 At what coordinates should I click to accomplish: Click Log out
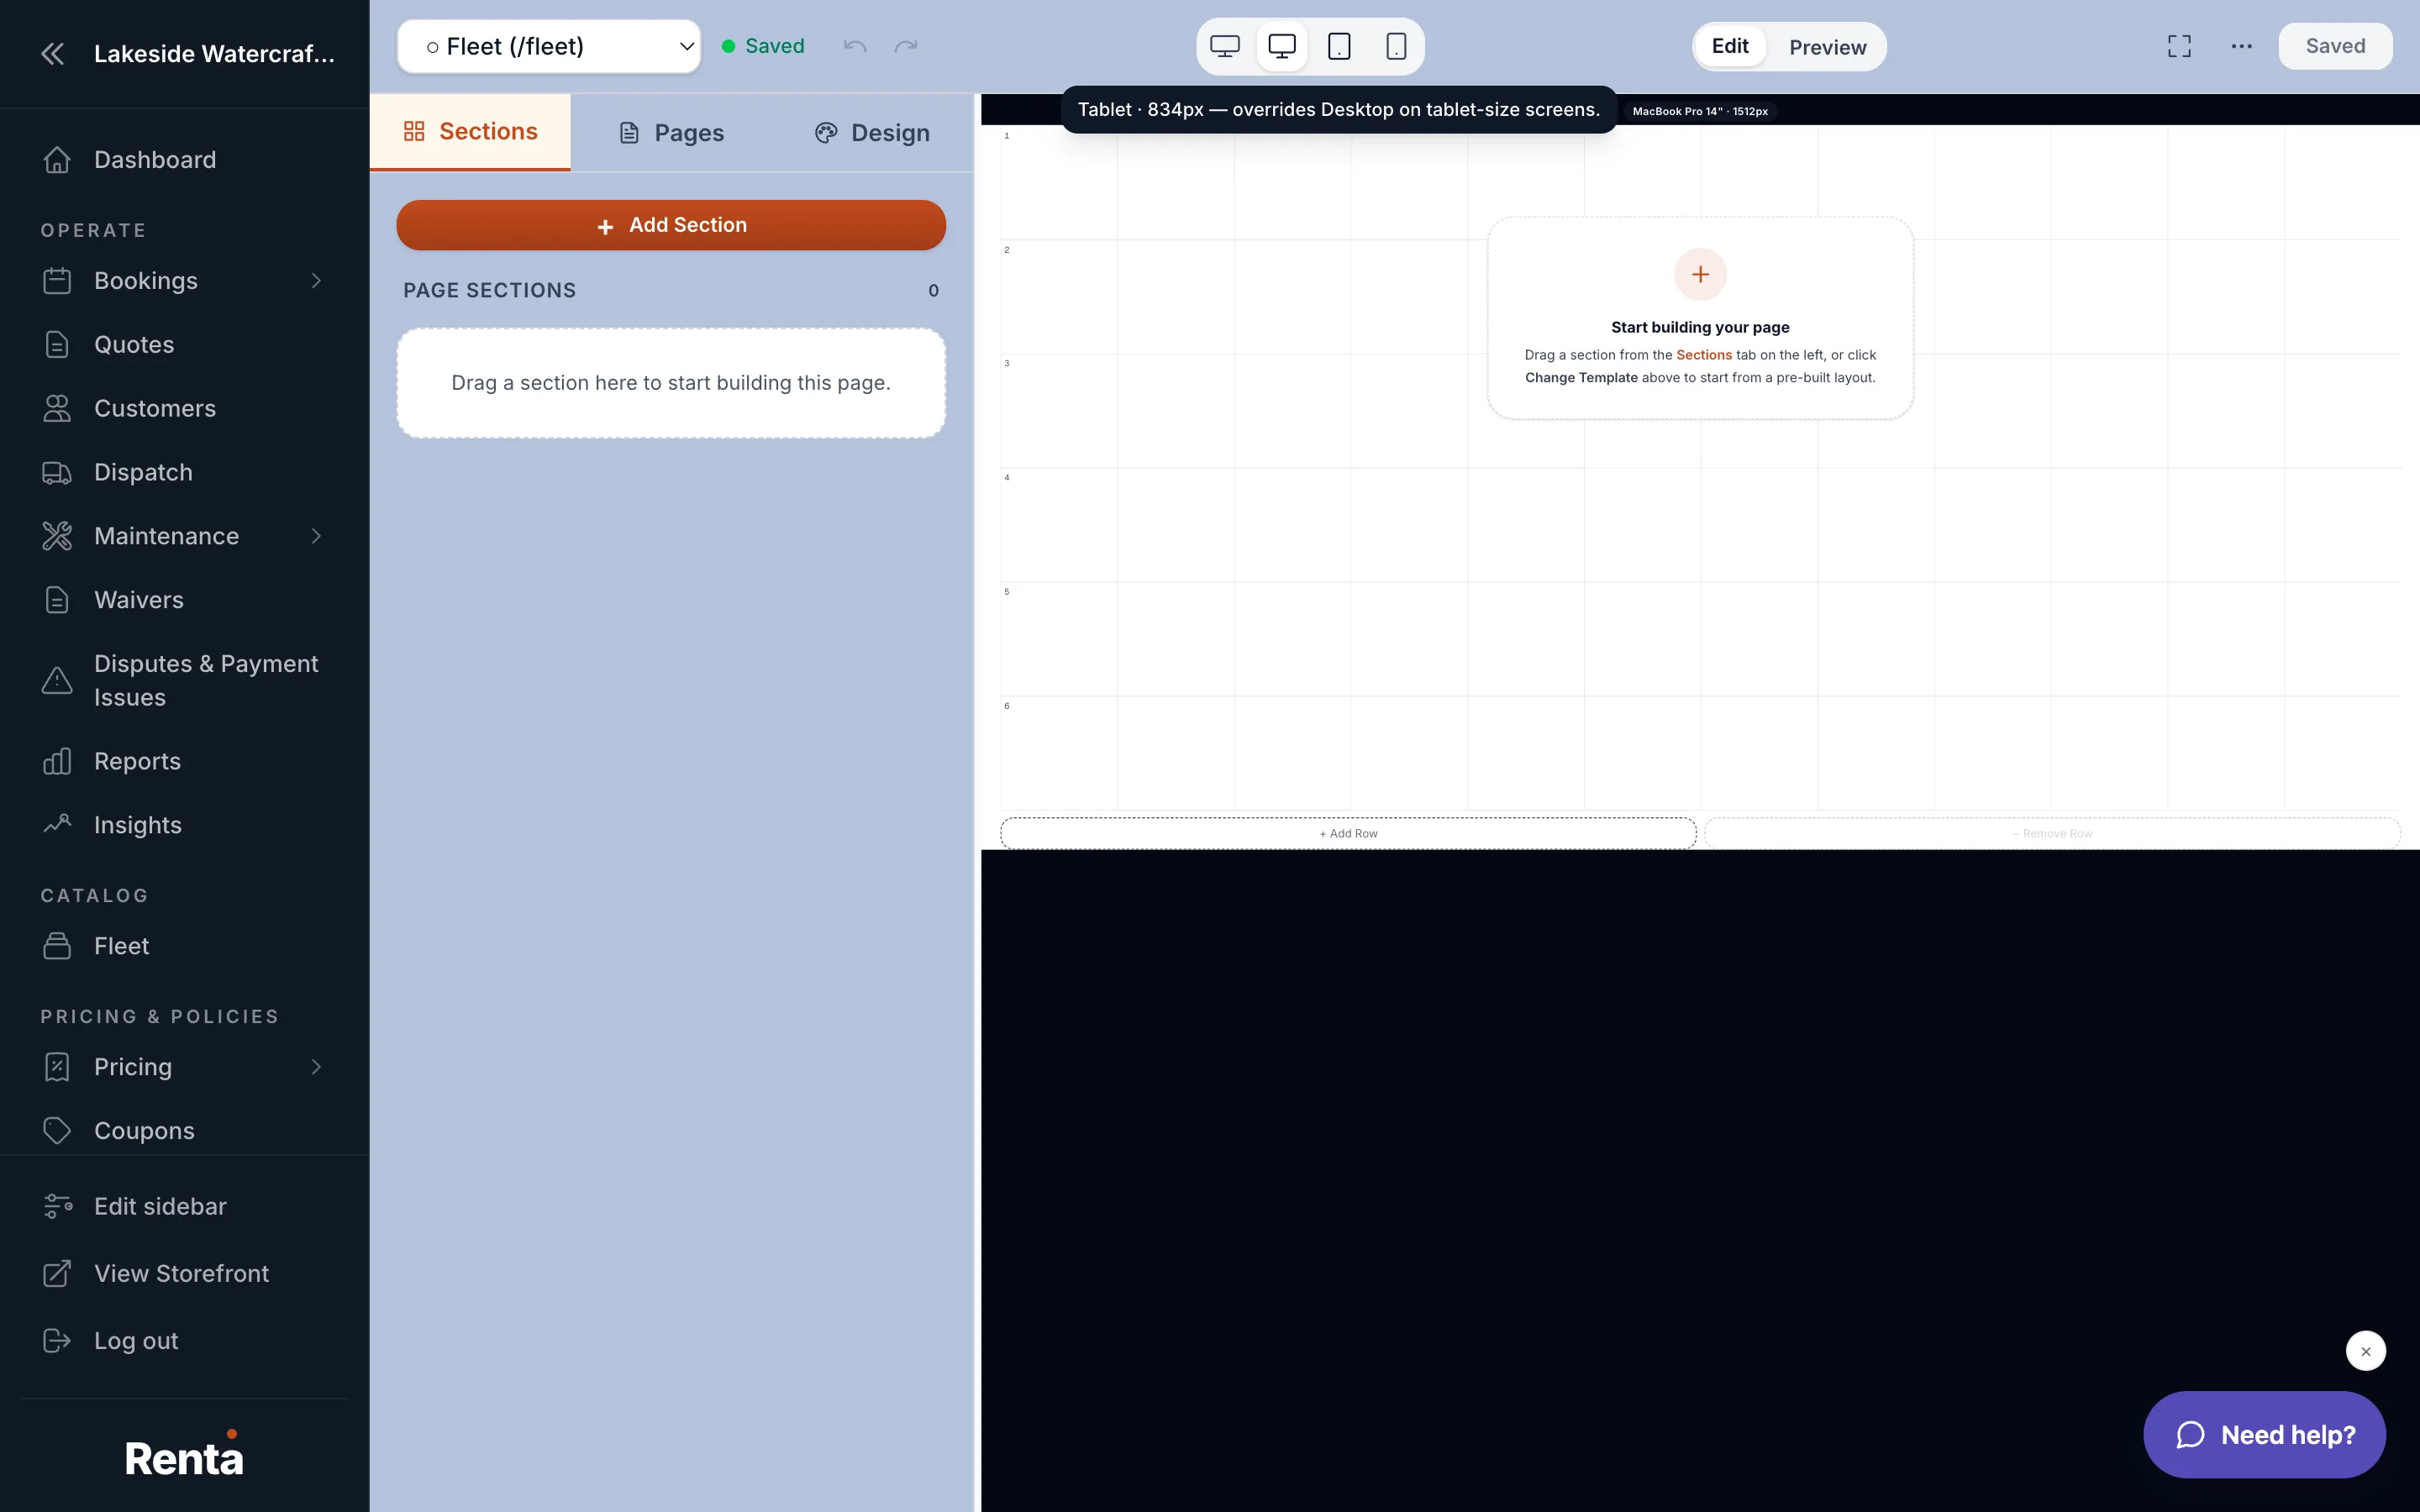click(x=136, y=1340)
